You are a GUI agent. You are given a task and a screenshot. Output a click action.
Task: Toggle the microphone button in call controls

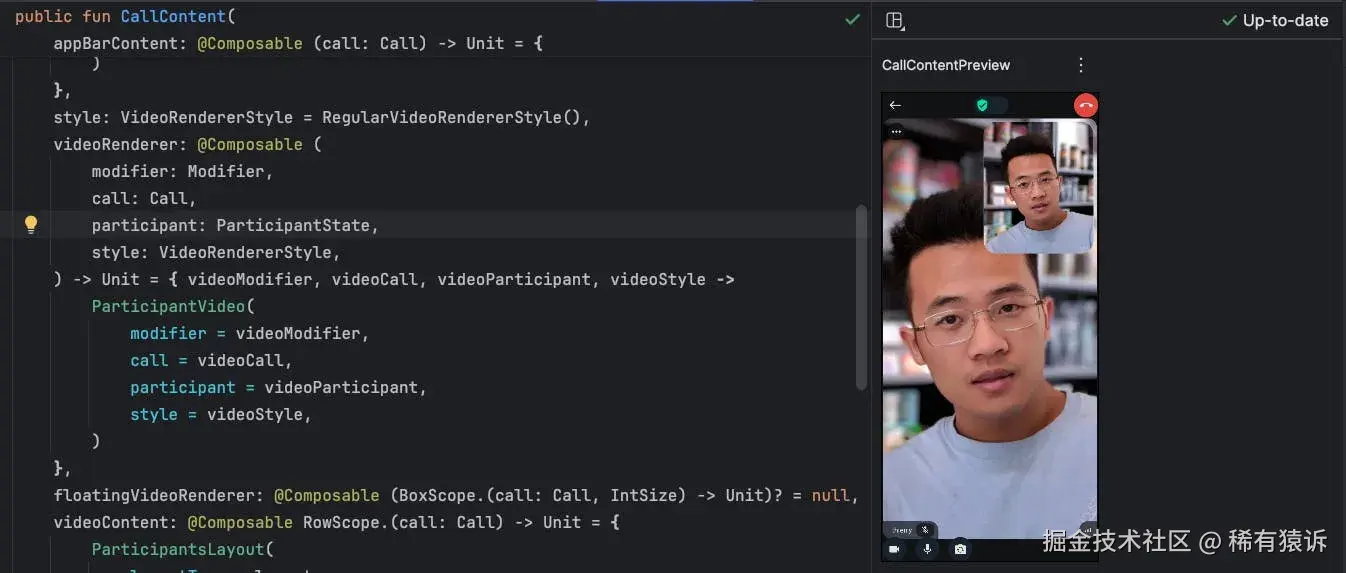pos(927,549)
